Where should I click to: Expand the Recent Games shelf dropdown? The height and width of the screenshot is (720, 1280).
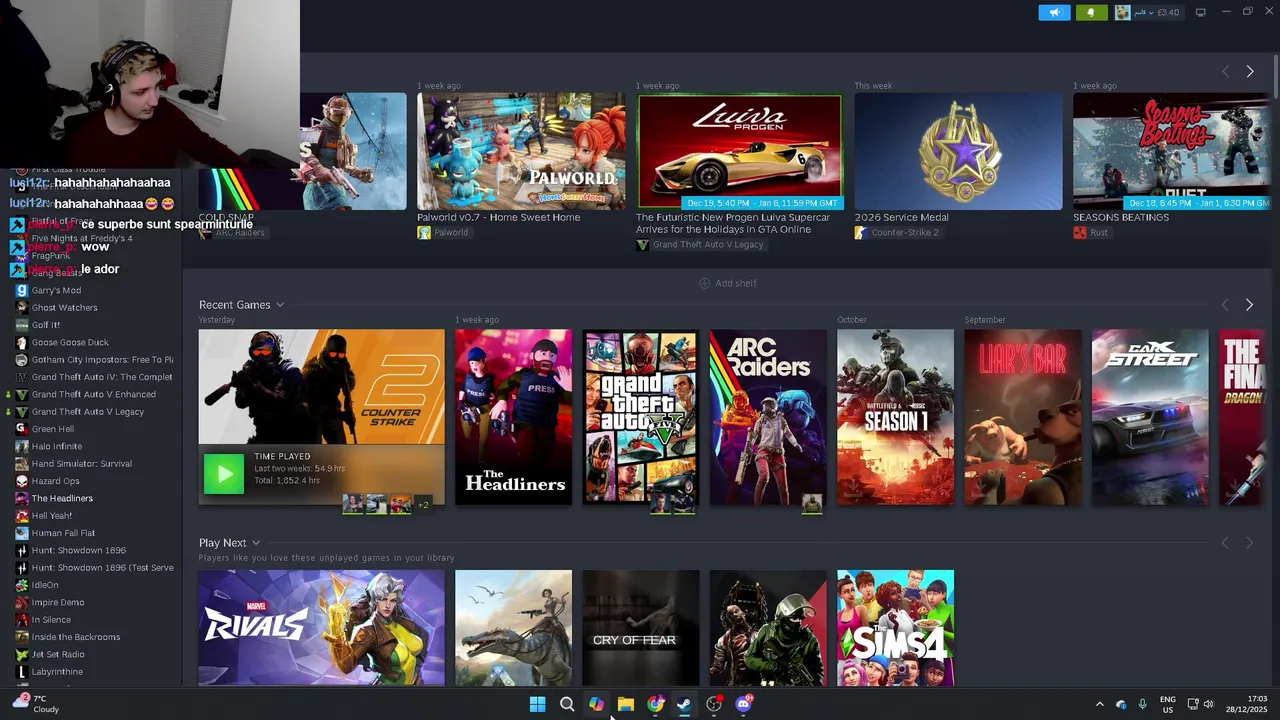click(280, 305)
